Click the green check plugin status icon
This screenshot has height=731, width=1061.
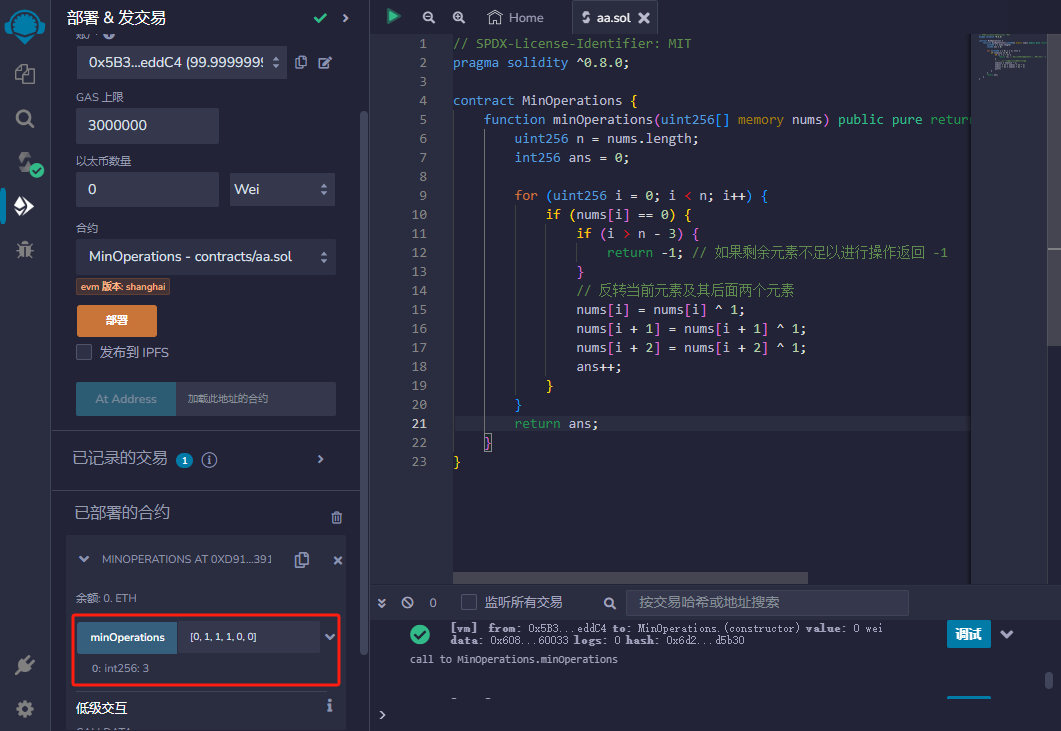320,18
